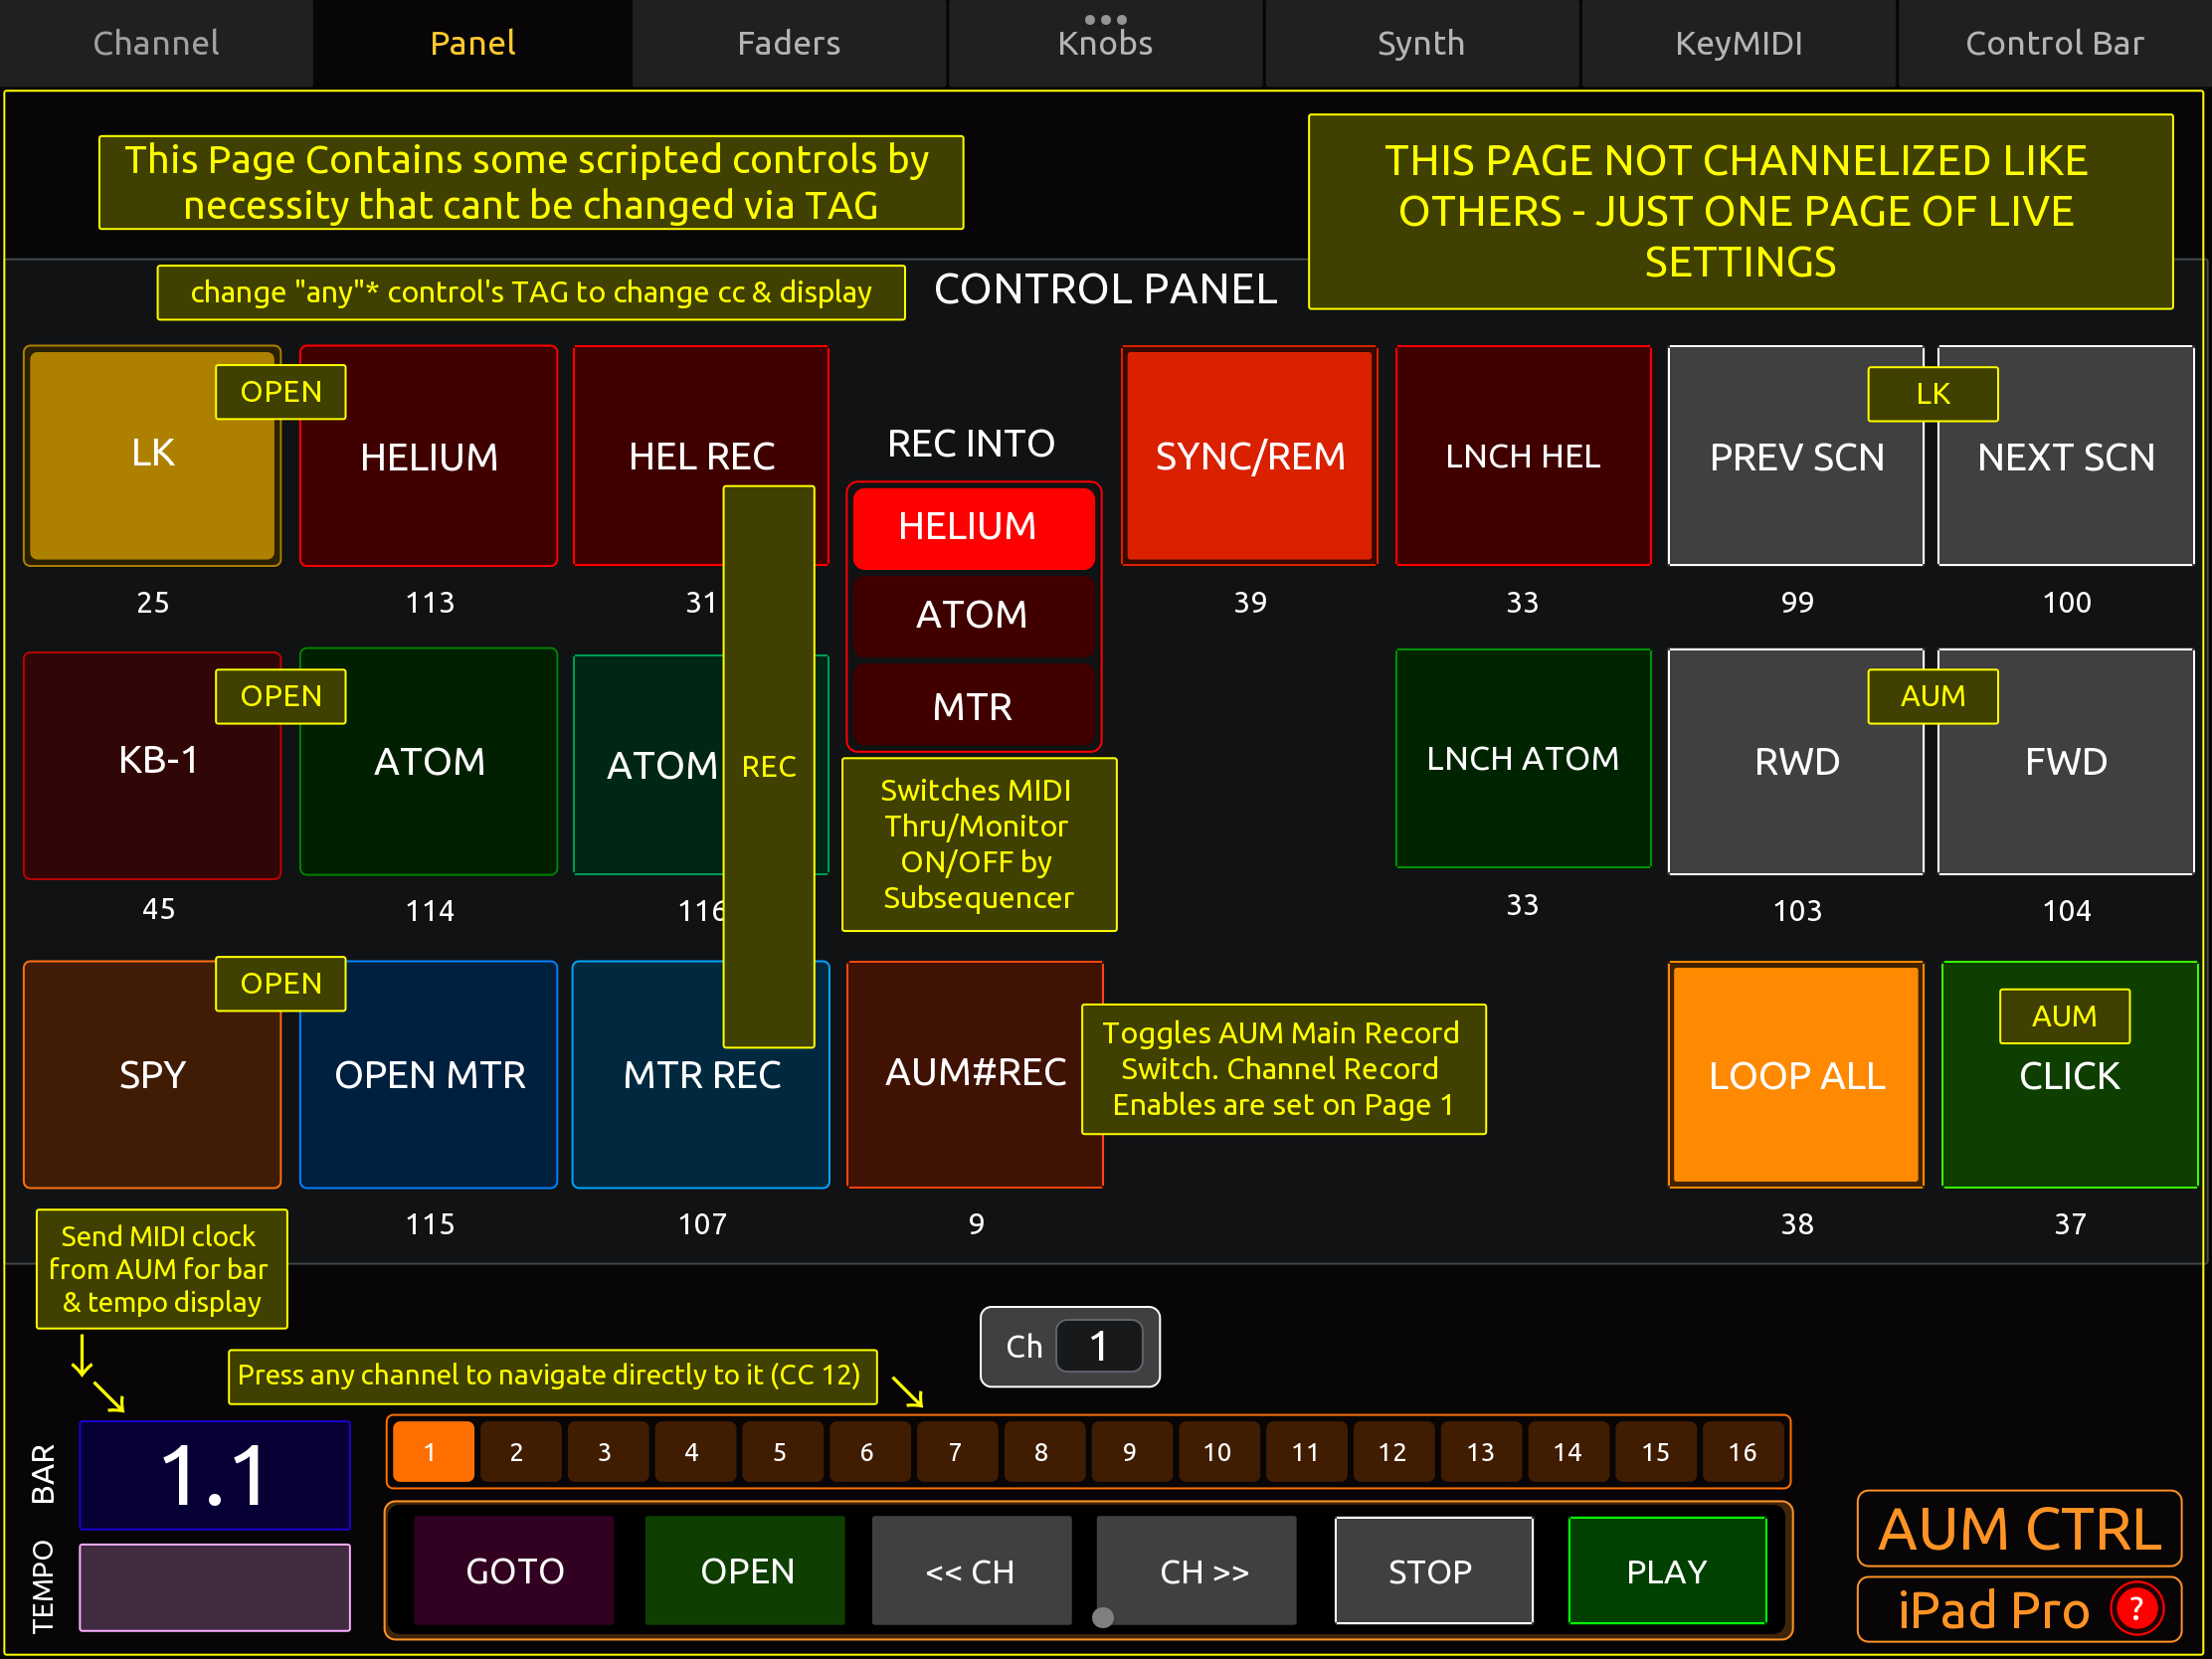Select channel 12 in channel strip
Screen dimensions: 2212x1659
[1393, 1452]
